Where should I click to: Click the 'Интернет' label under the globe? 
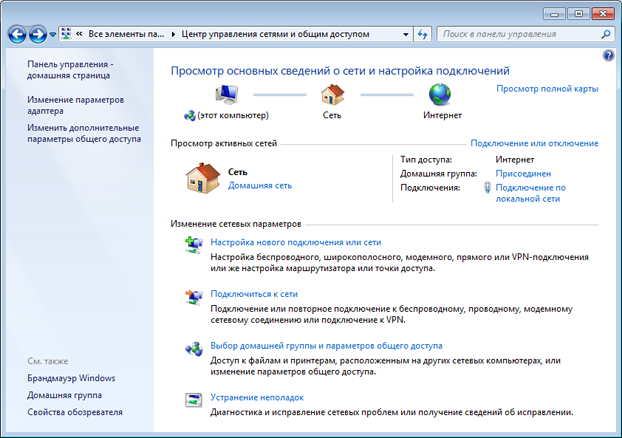point(442,115)
